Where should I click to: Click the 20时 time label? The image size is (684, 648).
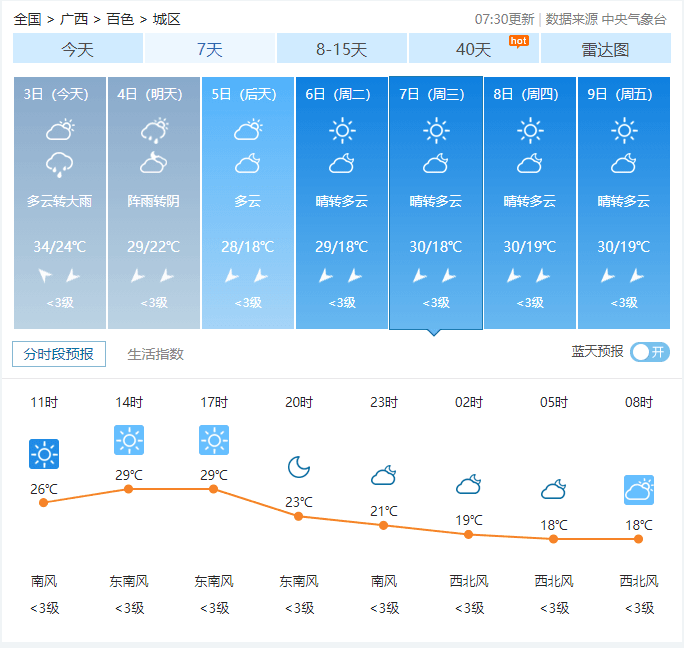click(x=299, y=402)
